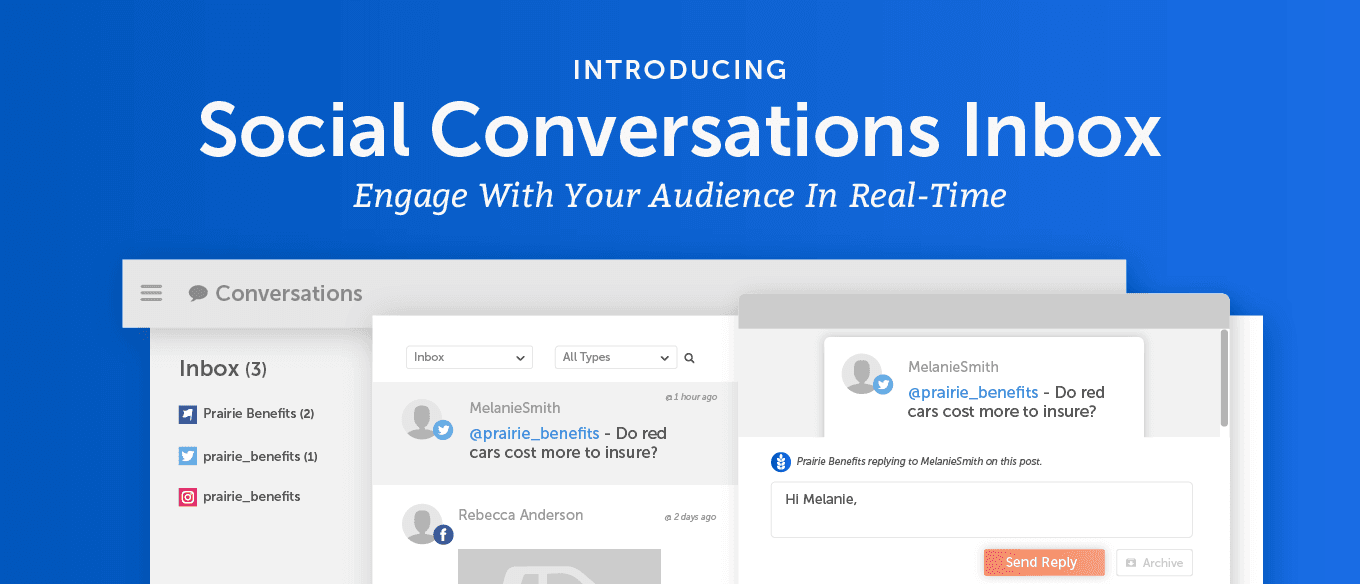Select prairie_benefits (1) Twitter inbox
The height and width of the screenshot is (584, 1360).
248,456
